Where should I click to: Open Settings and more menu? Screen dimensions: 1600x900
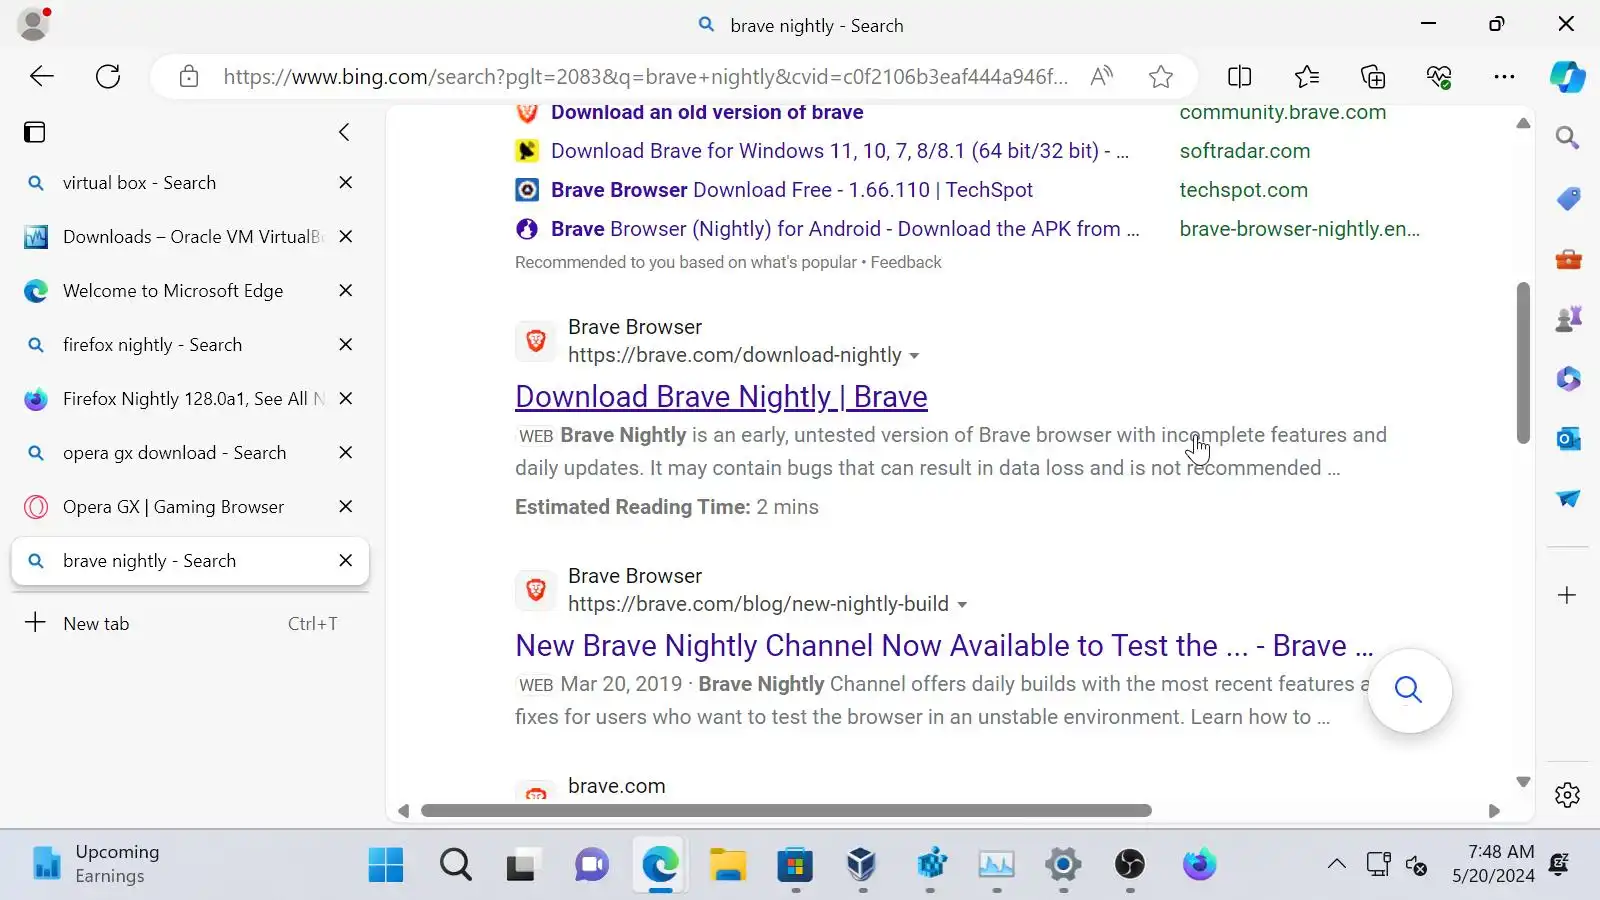click(x=1504, y=77)
